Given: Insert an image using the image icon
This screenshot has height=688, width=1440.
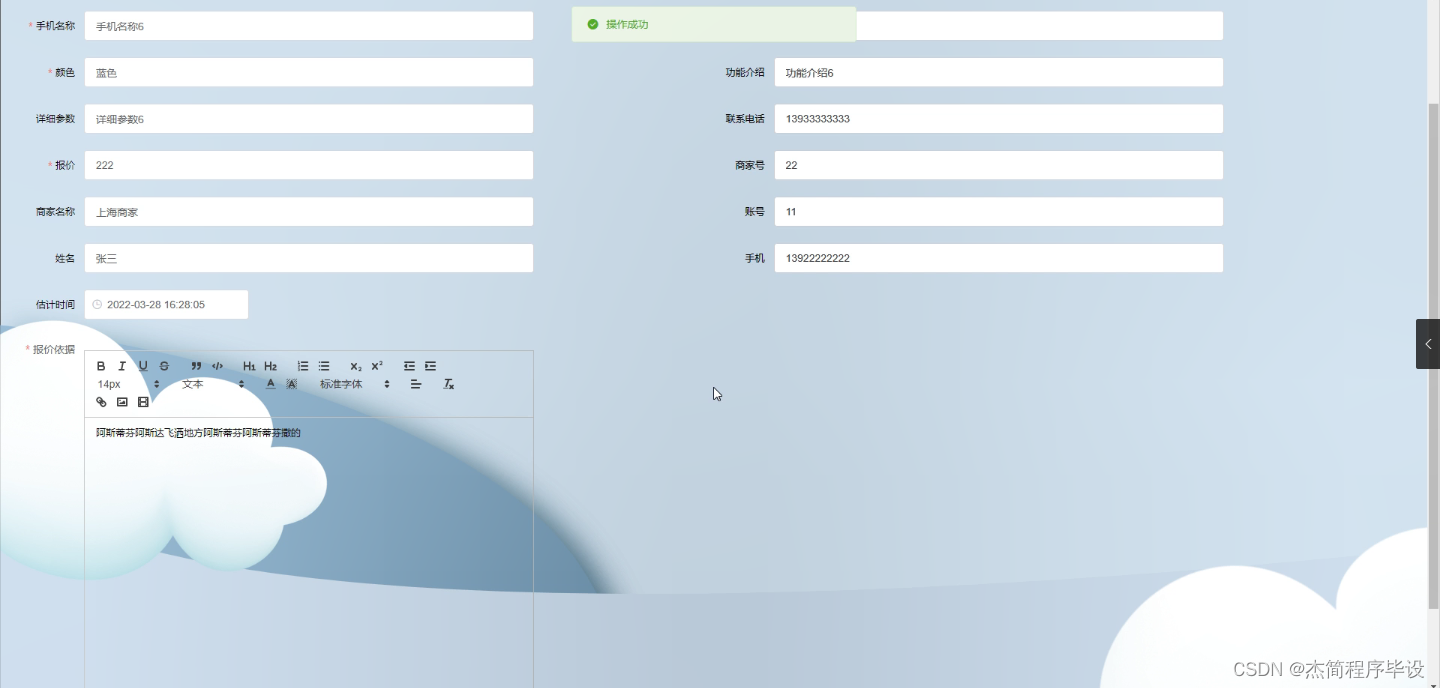Looking at the screenshot, I should (121, 401).
